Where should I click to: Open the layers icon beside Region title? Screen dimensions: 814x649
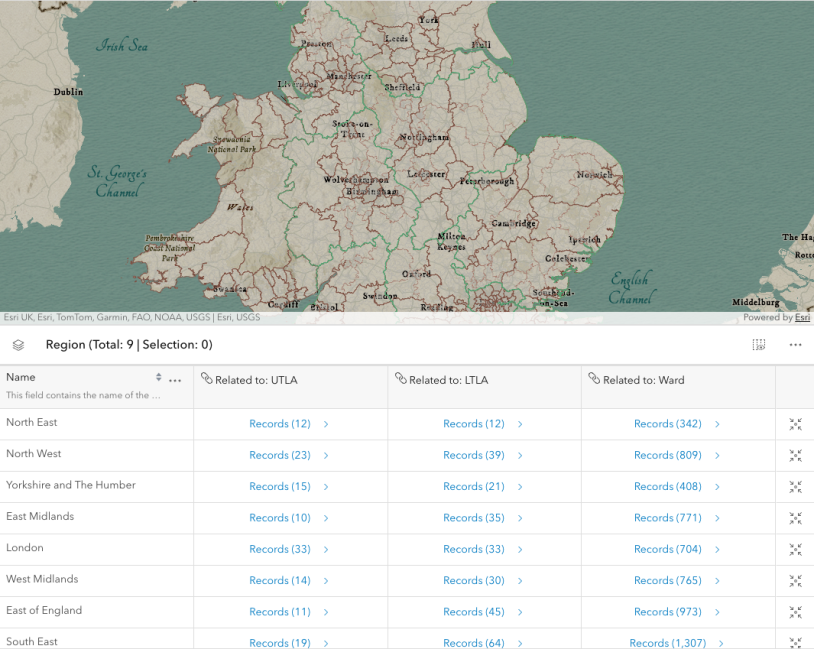coord(18,345)
